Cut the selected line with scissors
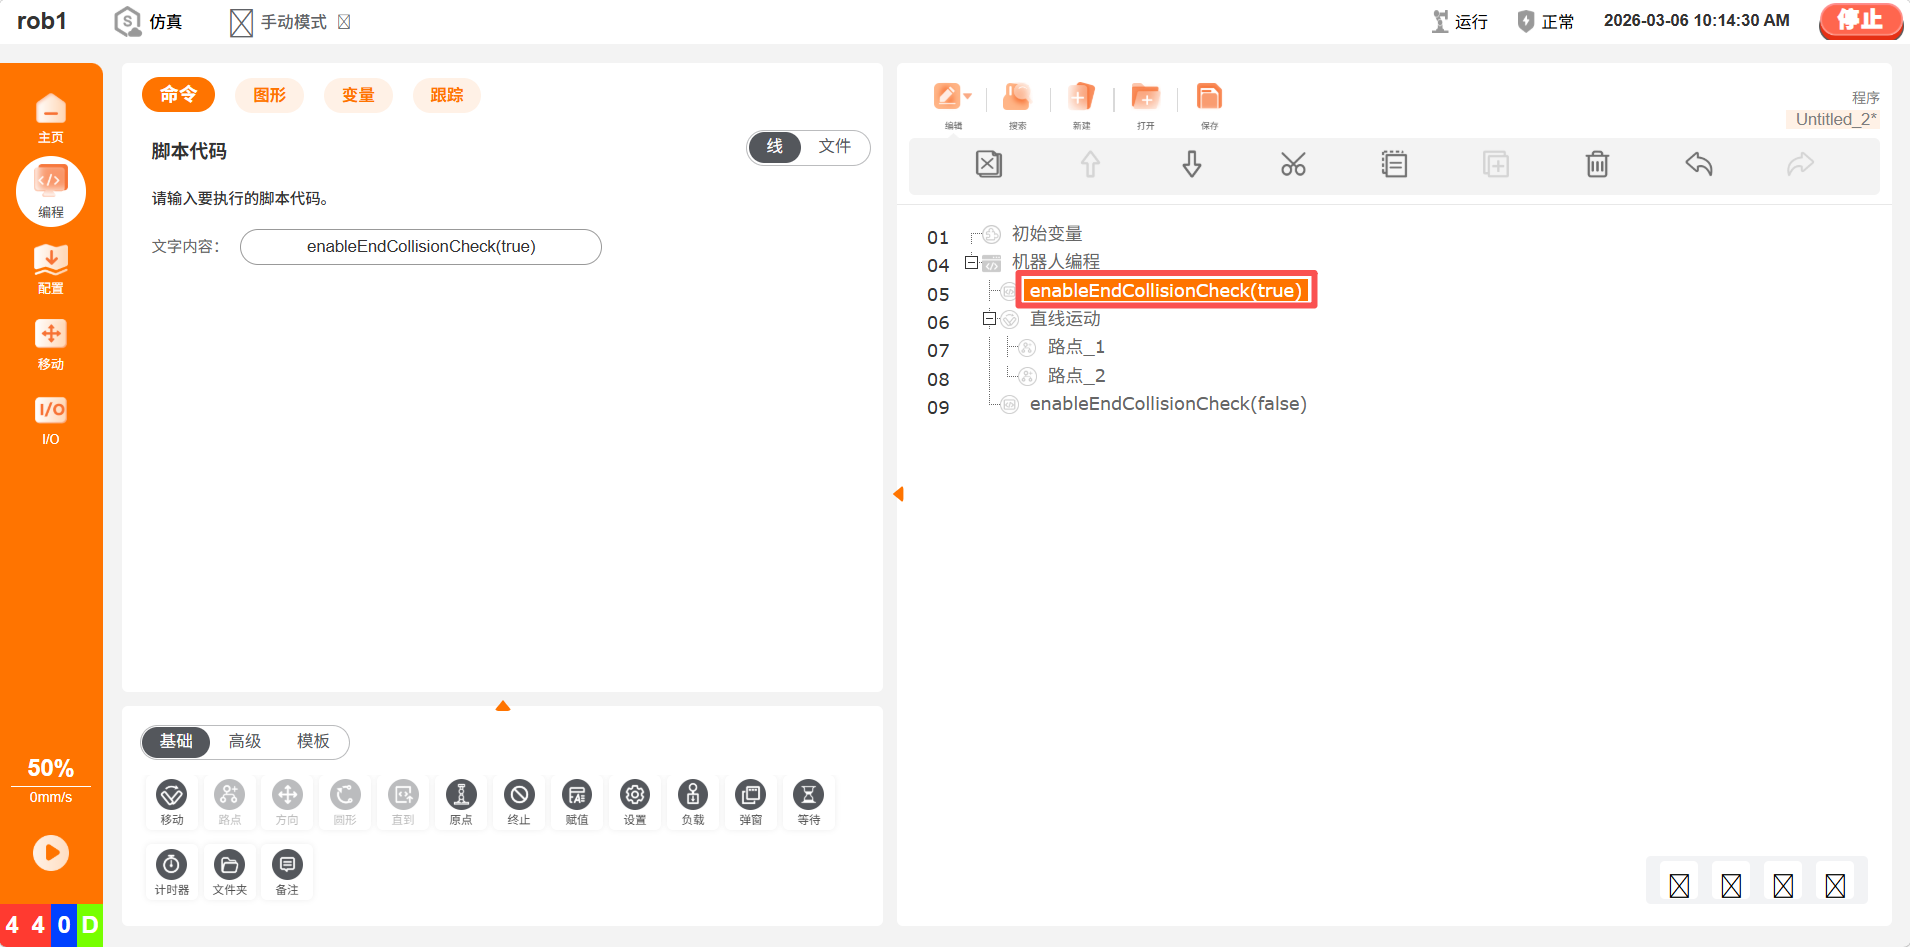Screen dimensions: 1910x947 click(1293, 164)
